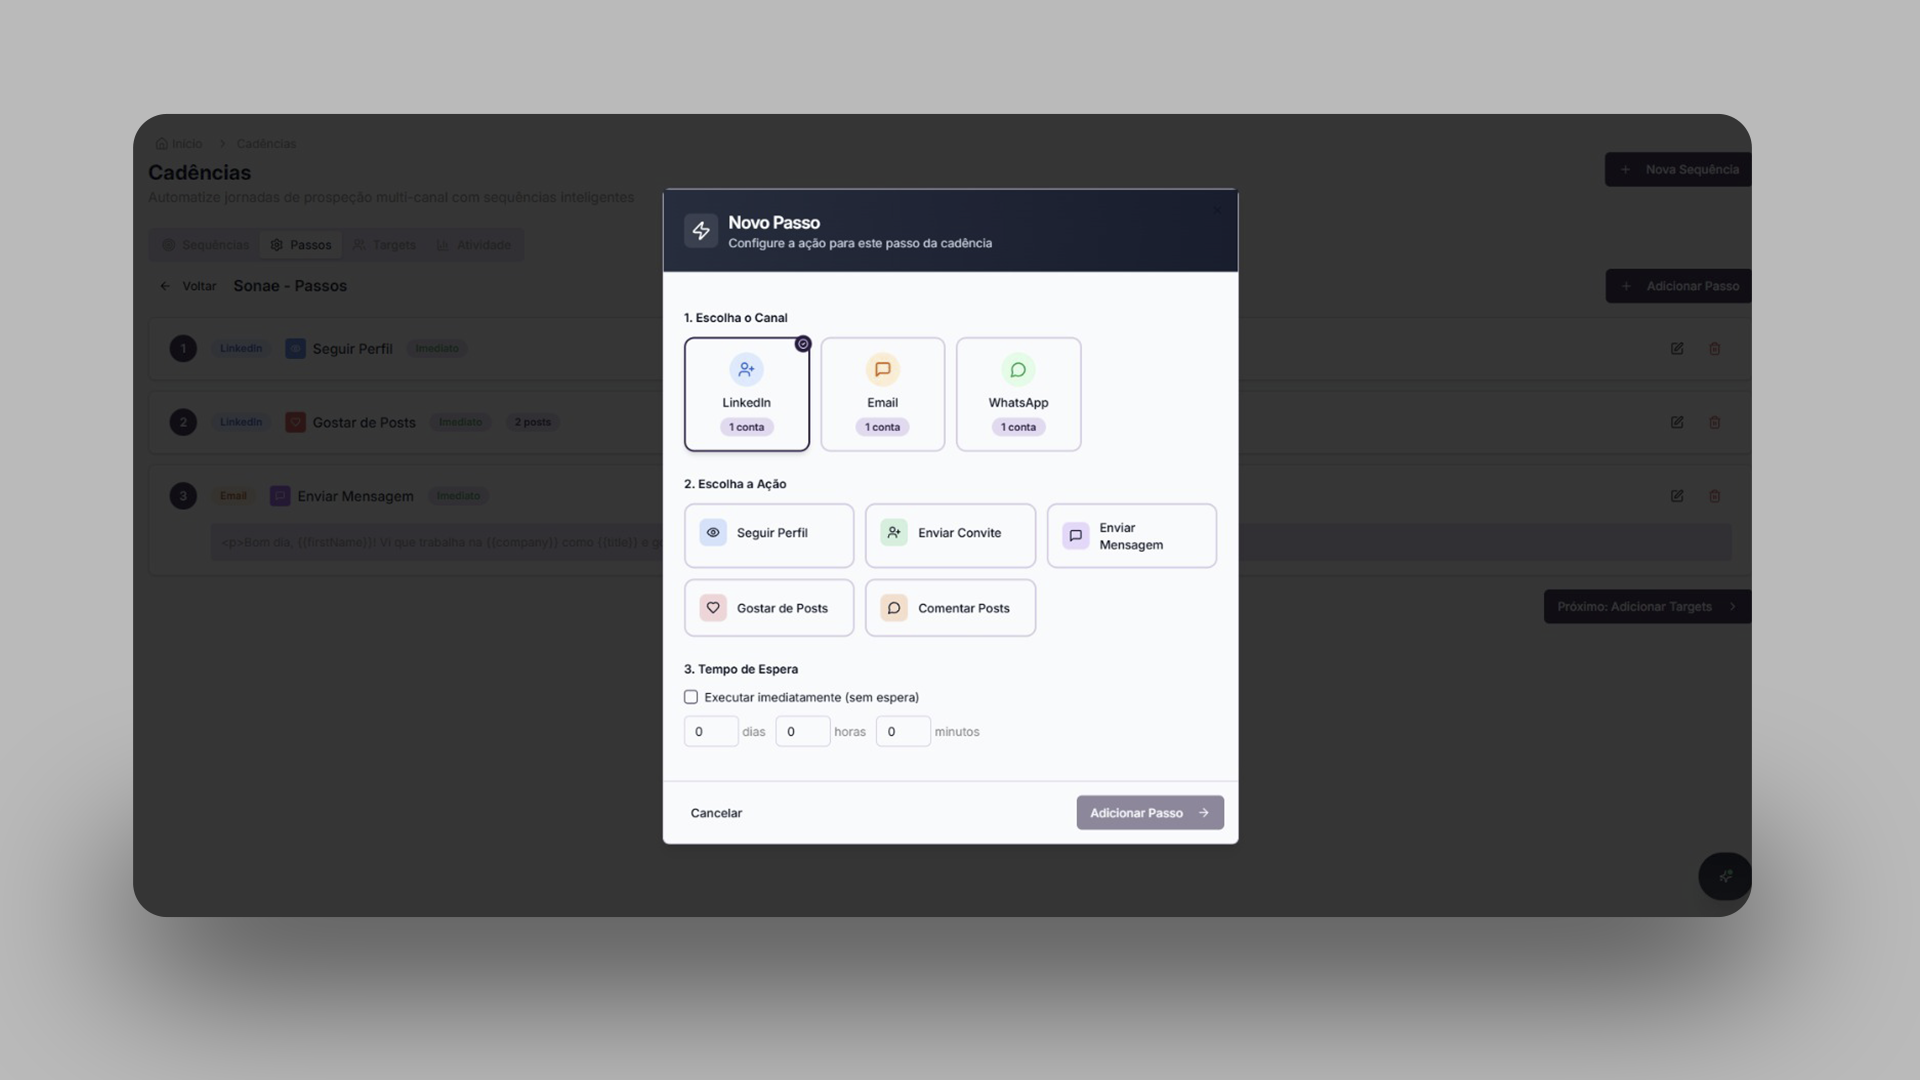Image resolution: width=1920 pixels, height=1080 pixels.
Task: Click the minutos input field
Action: (x=902, y=732)
